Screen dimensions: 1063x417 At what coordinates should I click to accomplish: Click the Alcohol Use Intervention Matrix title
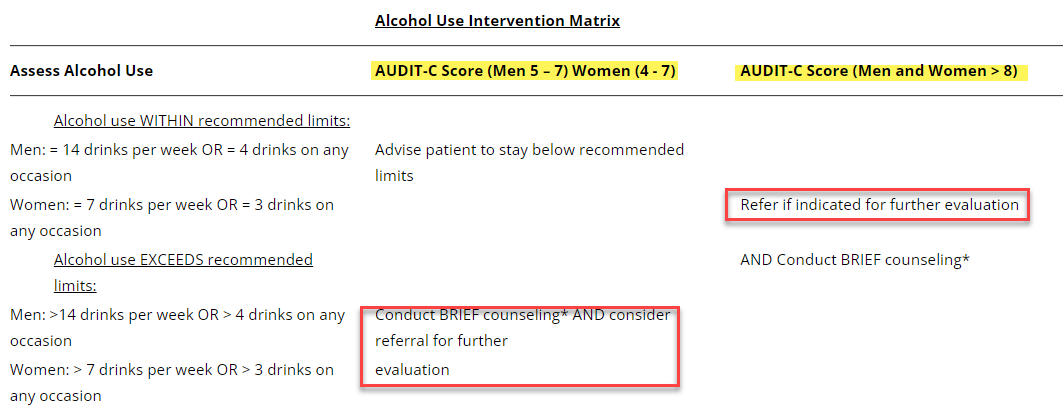(497, 20)
